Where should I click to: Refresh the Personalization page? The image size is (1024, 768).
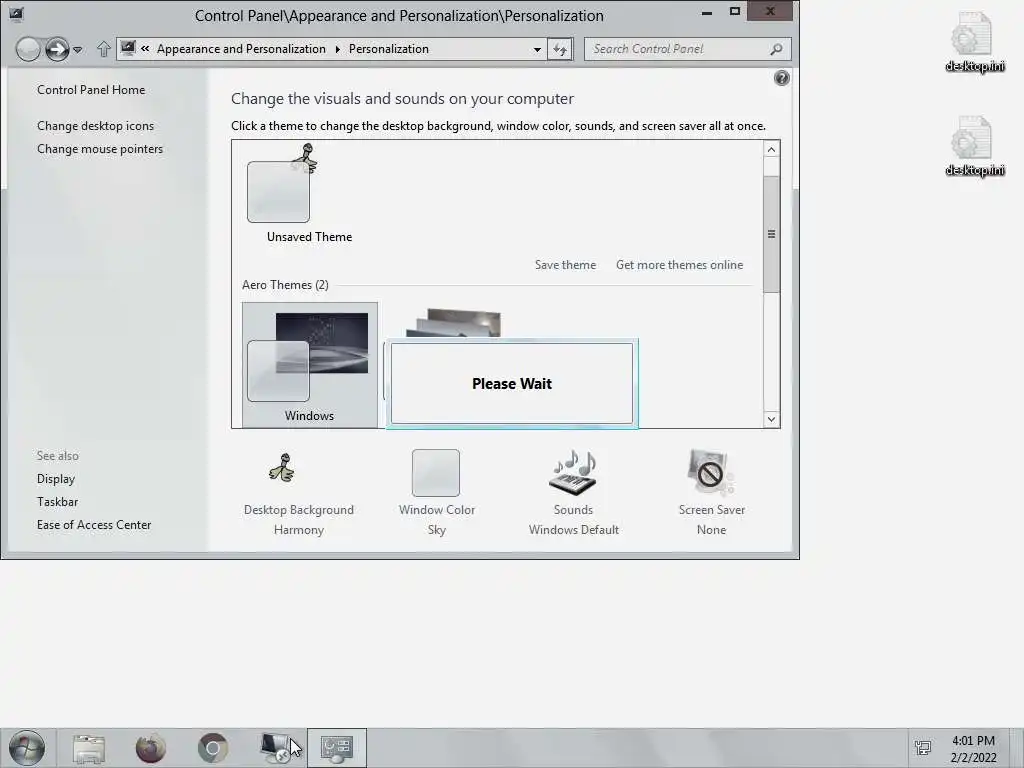click(560, 50)
